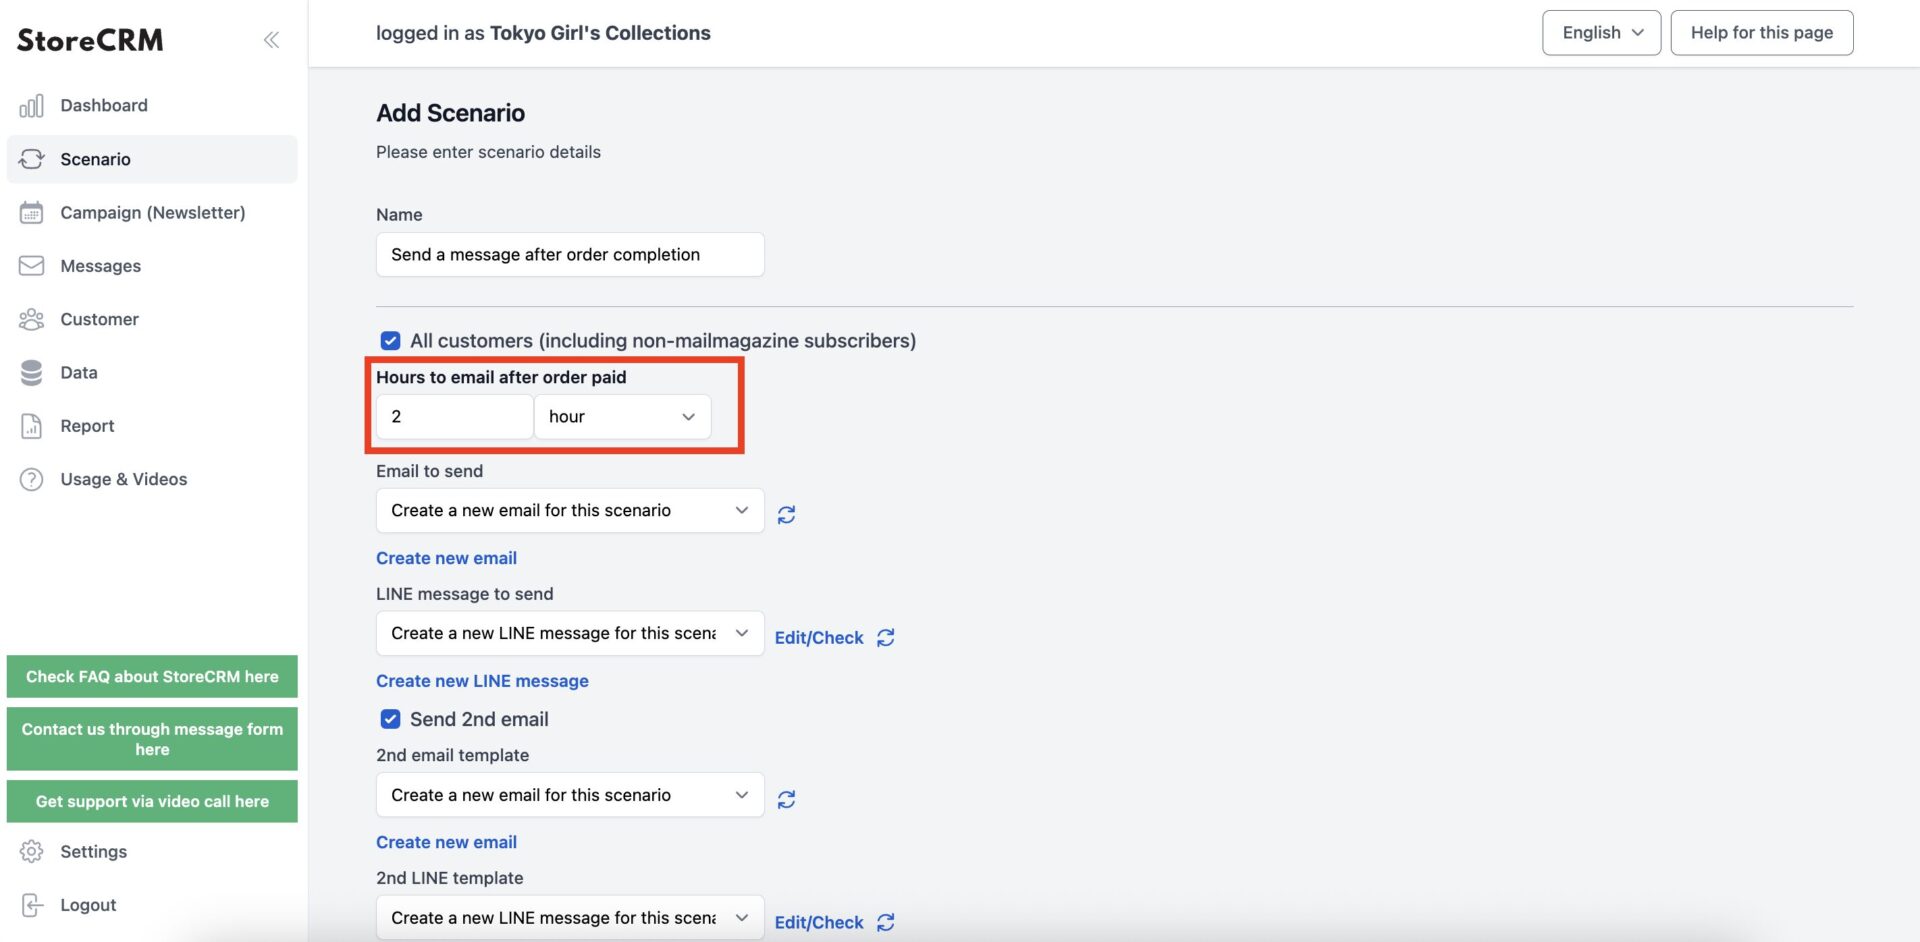
Task: Click the Data database icon
Action: [x=32, y=373]
